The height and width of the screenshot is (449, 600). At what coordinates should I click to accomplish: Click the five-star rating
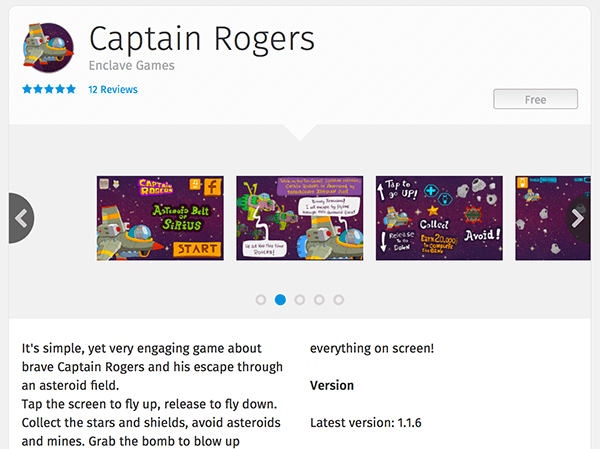pos(49,90)
